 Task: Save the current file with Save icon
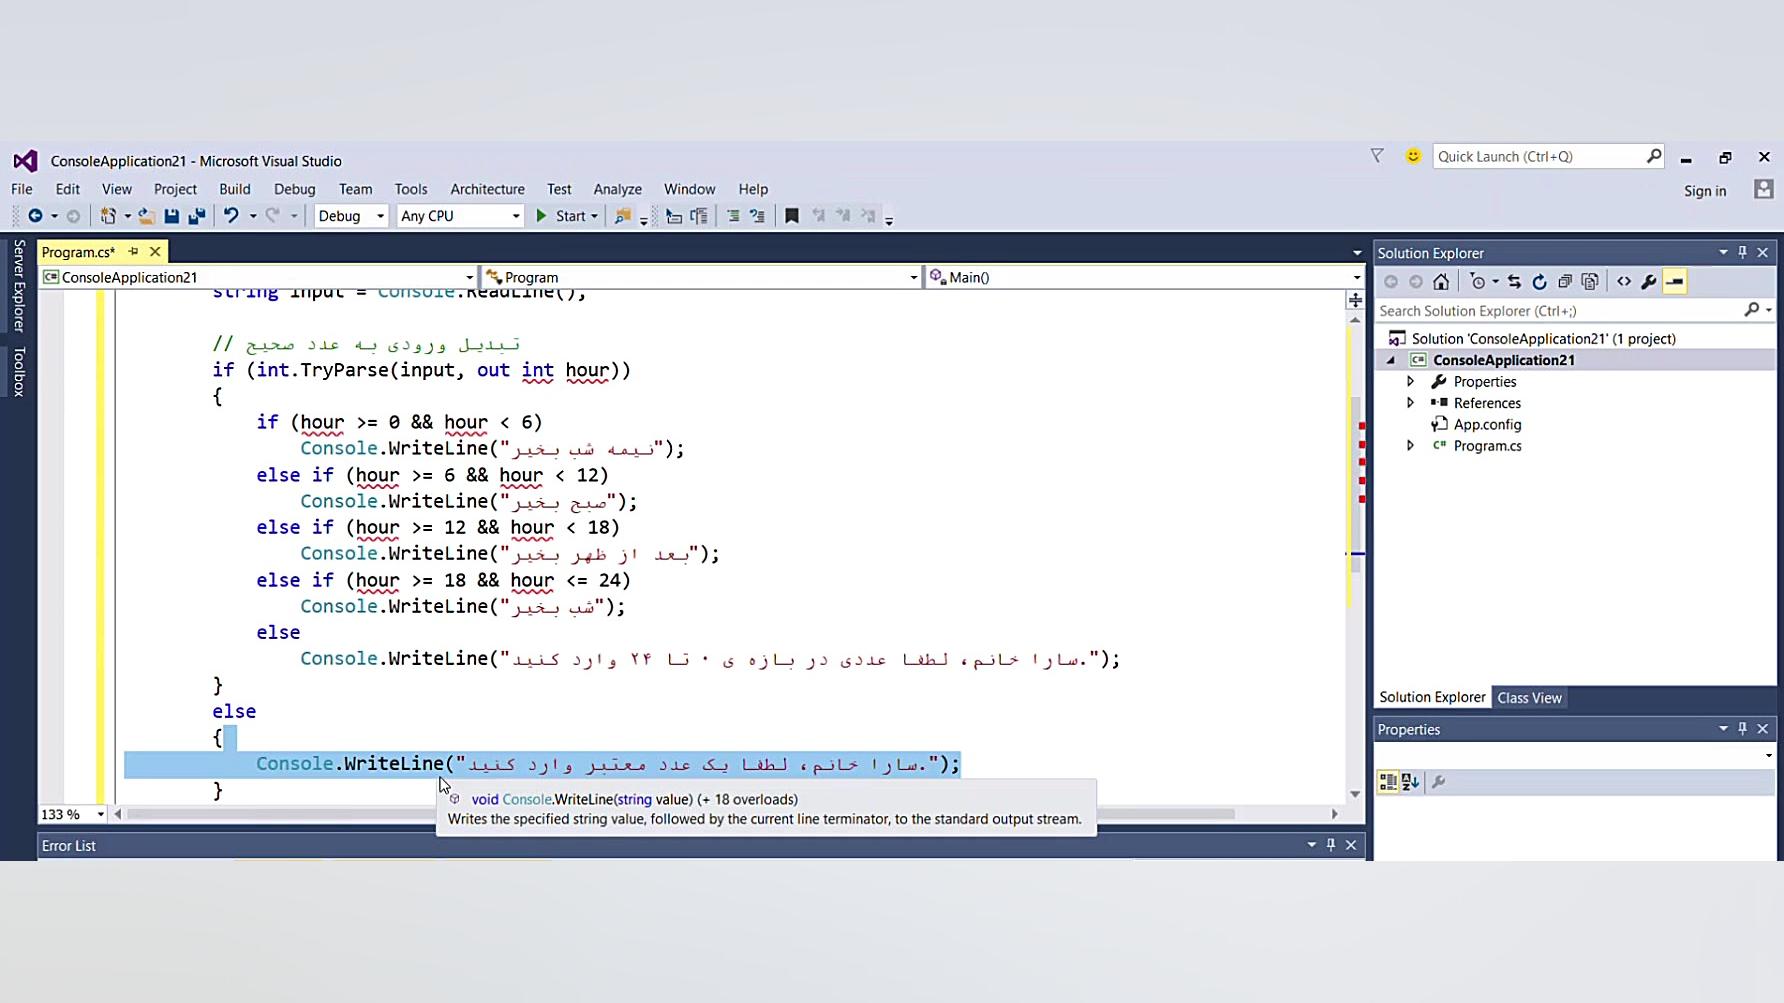click(x=172, y=216)
